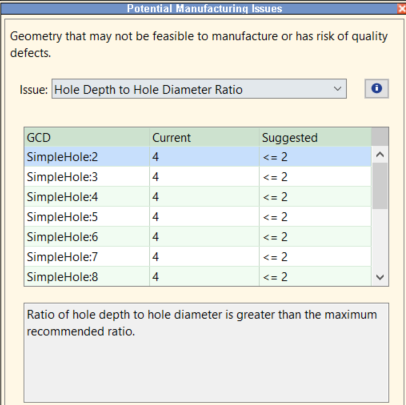Select the SimpleHole:4 row
The image size is (406, 405).
point(198,197)
